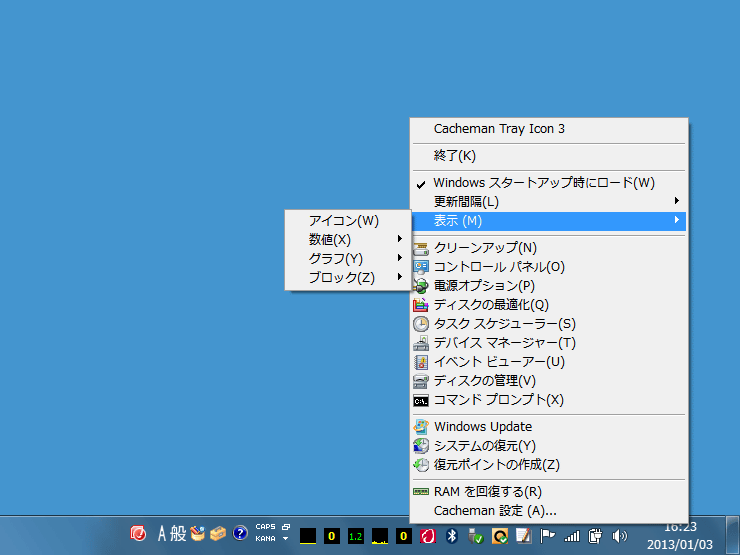The height and width of the screenshot is (555, 740).
Task: Click the イベント ビューアー(U) log icon
Action: (420, 362)
